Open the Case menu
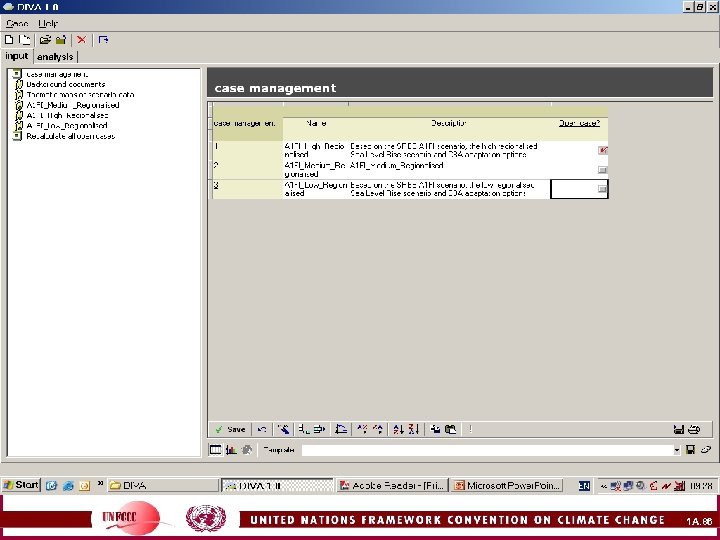Screen dimensions: 720x540 click(17, 23)
